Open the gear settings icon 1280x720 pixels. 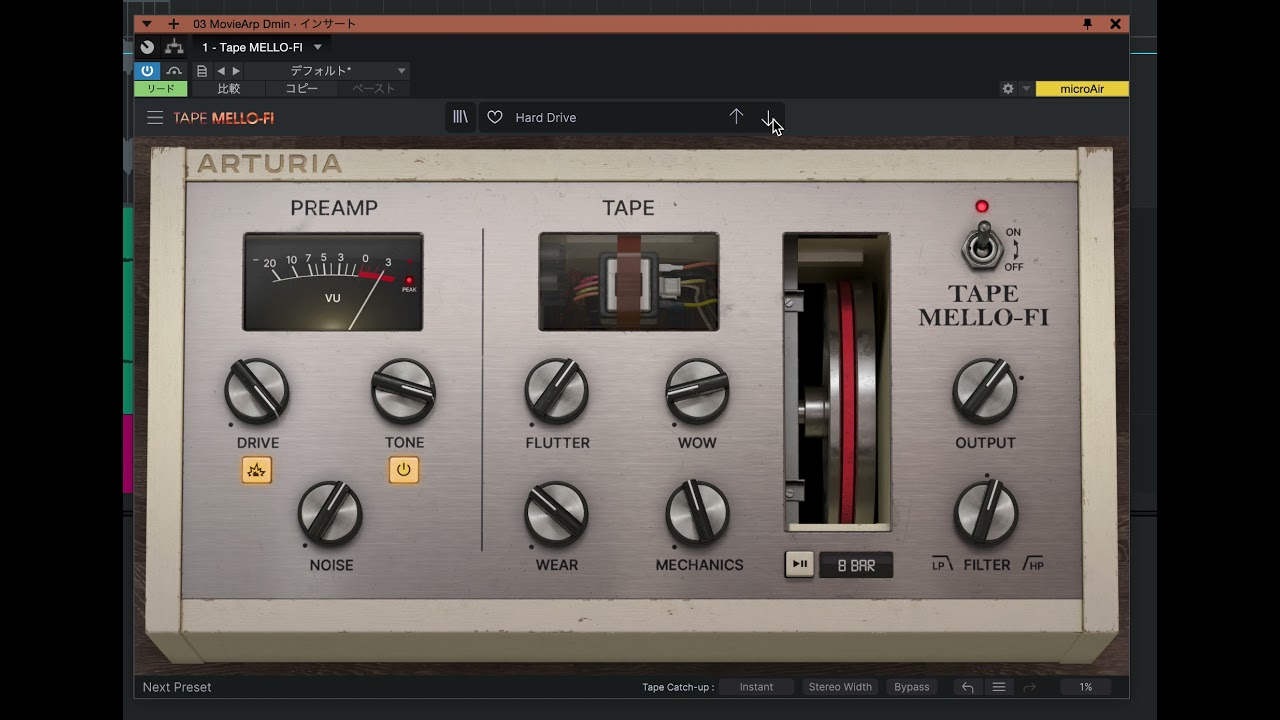[1008, 89]
